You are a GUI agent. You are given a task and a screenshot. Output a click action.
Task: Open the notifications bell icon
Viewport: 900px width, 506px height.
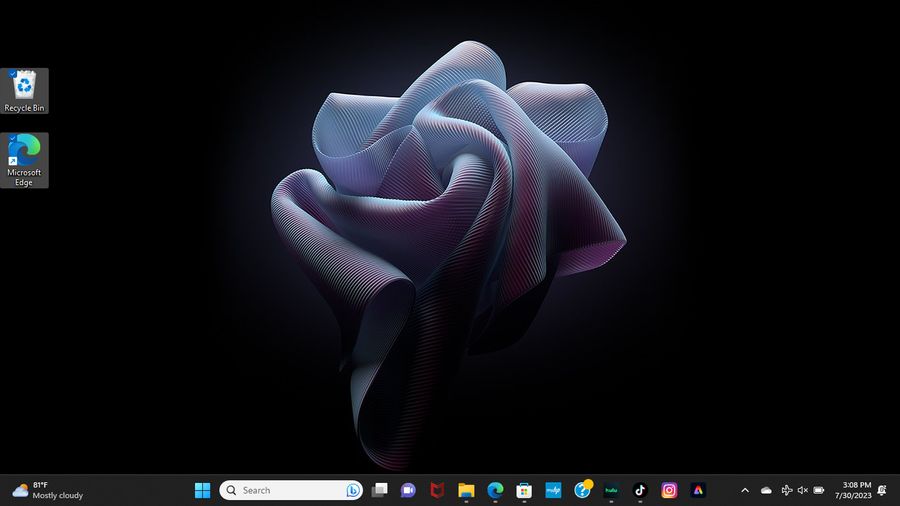[x=883, y=491]
